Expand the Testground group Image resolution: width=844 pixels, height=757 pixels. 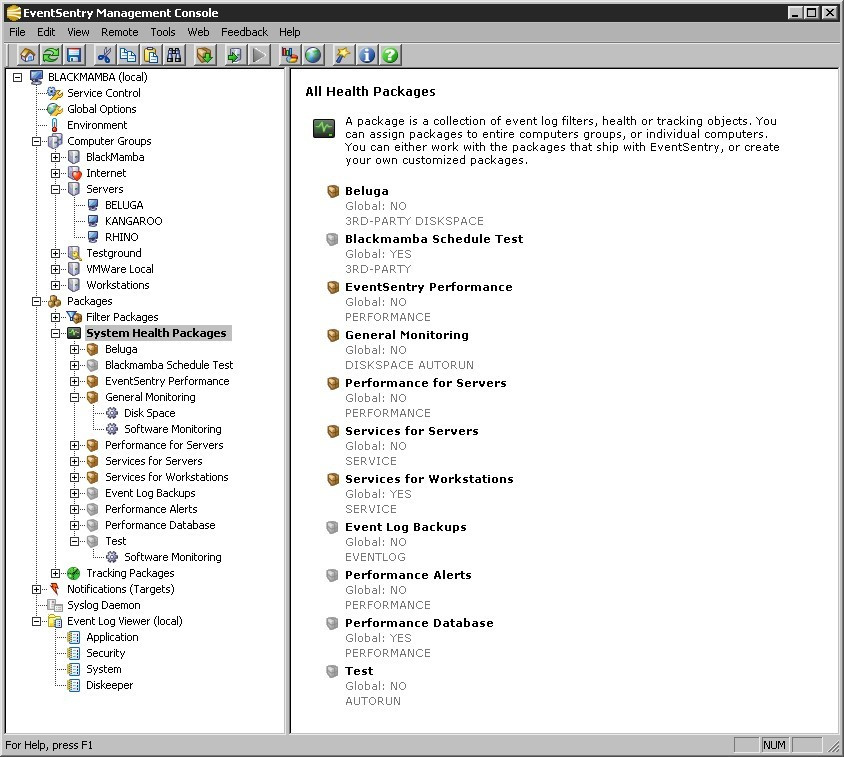[55, 254]
